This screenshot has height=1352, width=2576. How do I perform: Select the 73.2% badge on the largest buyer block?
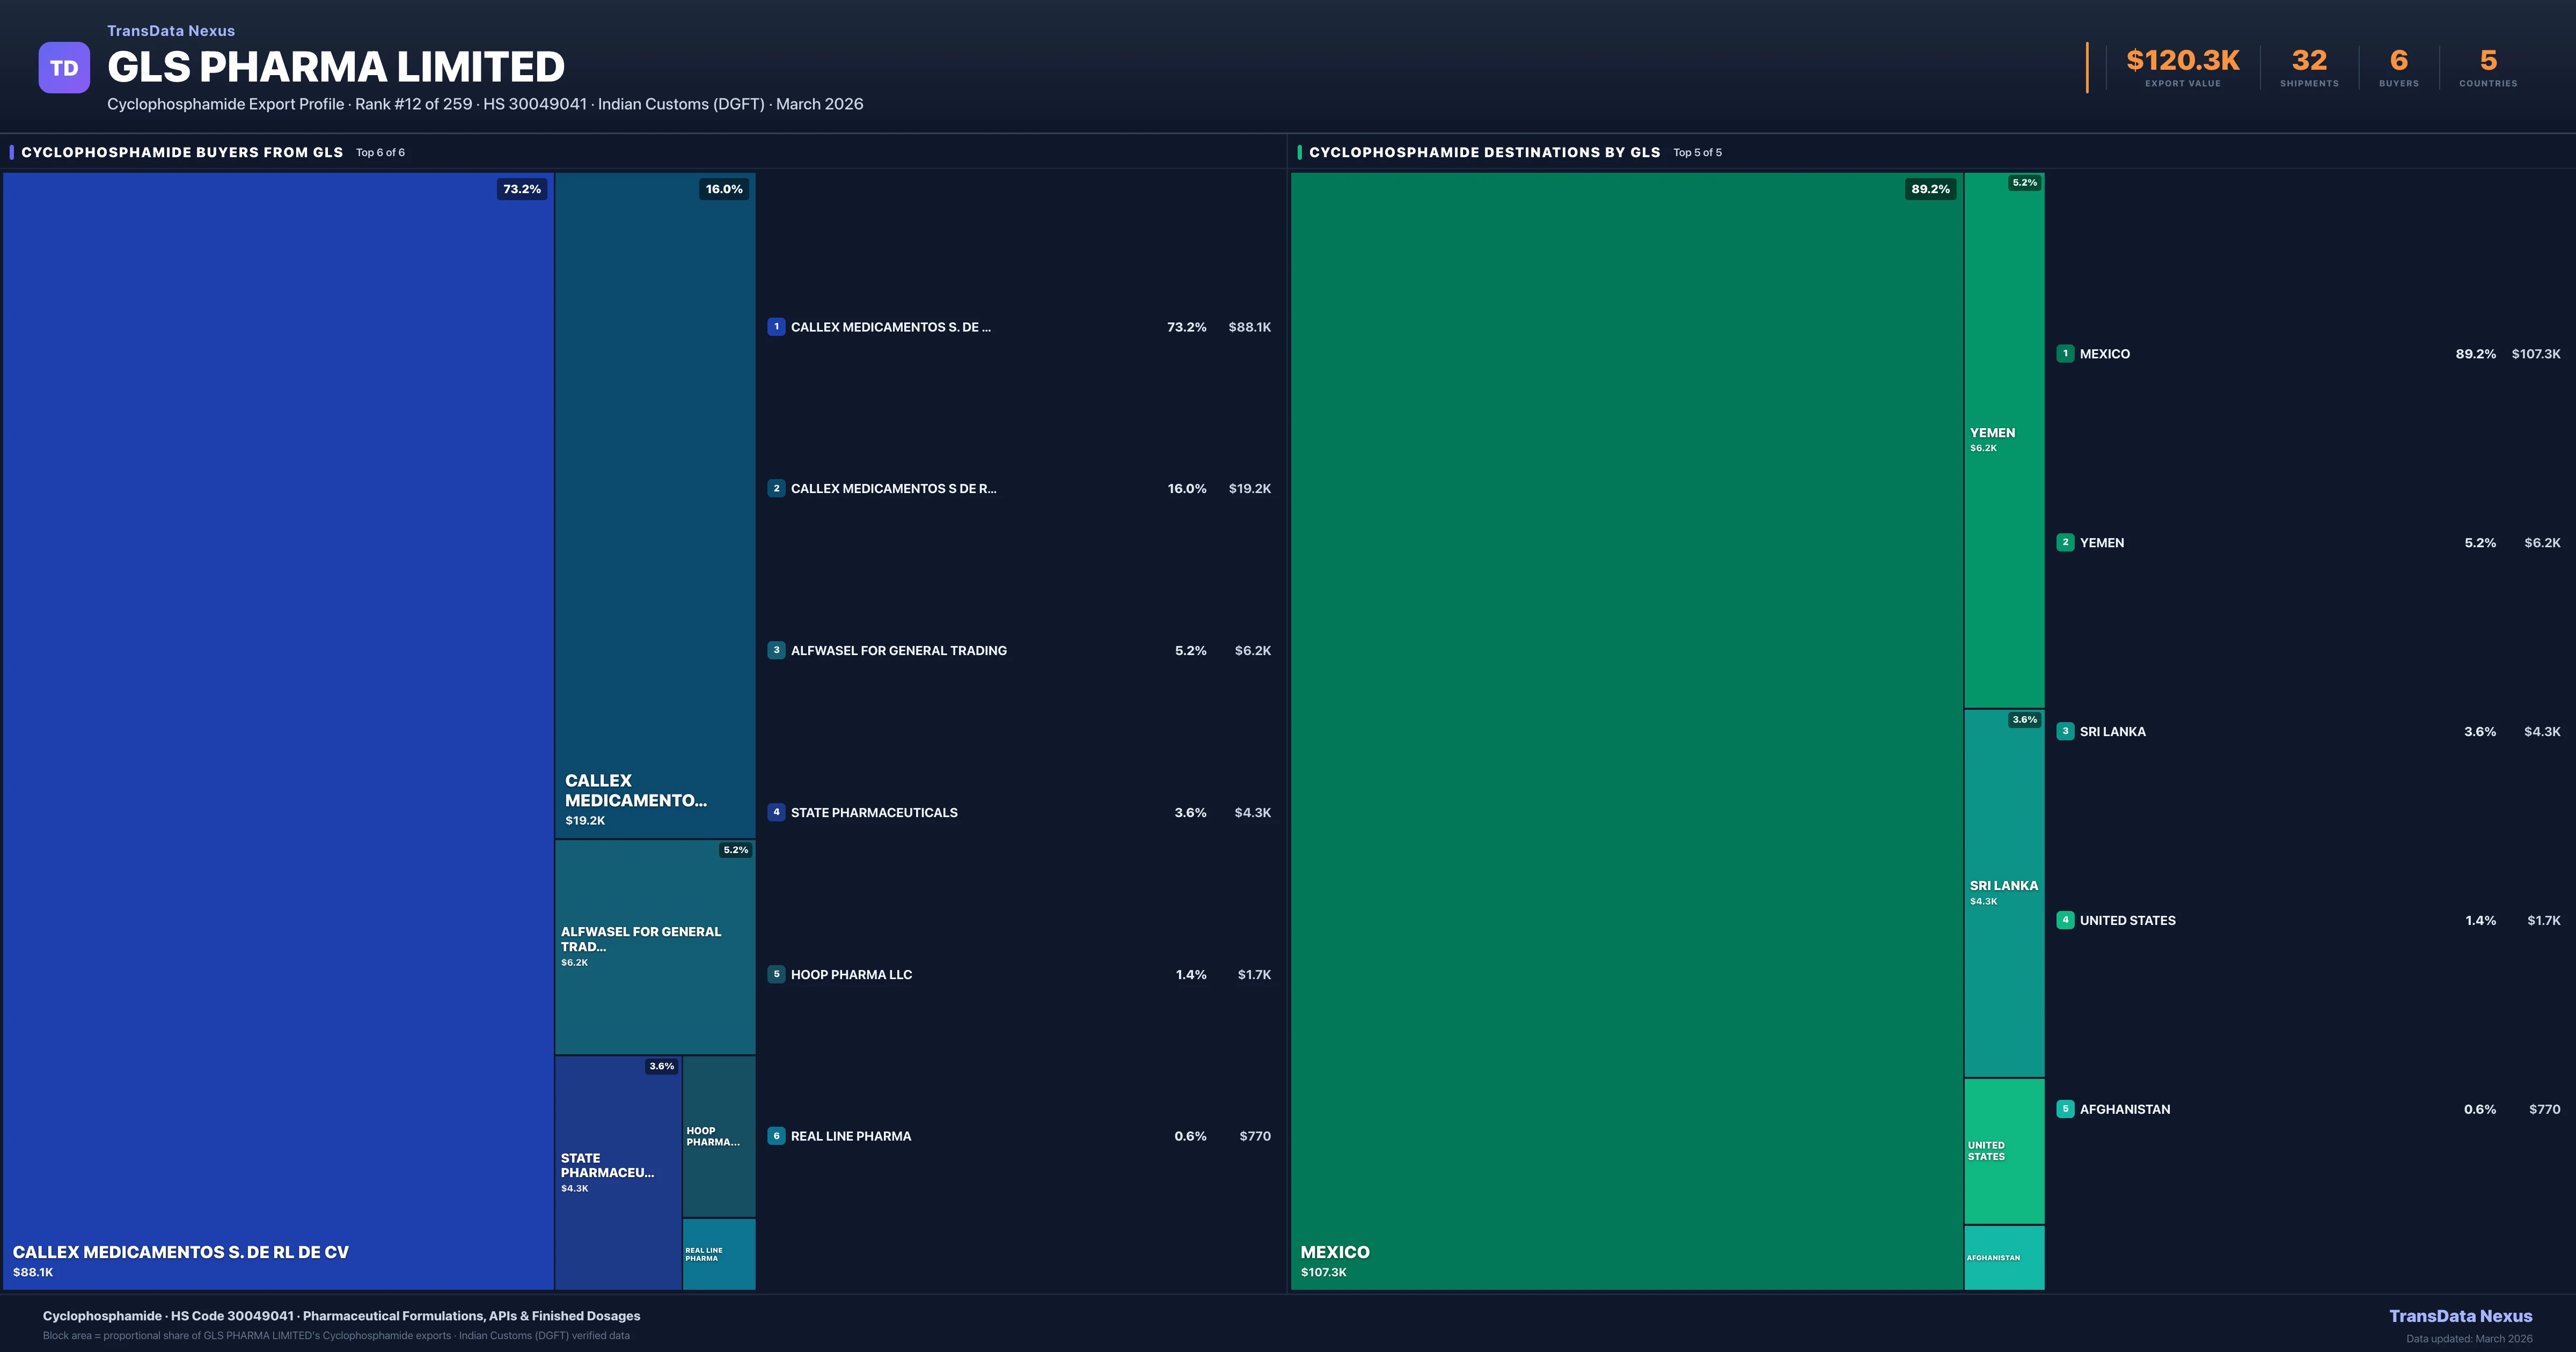(521, 188)
